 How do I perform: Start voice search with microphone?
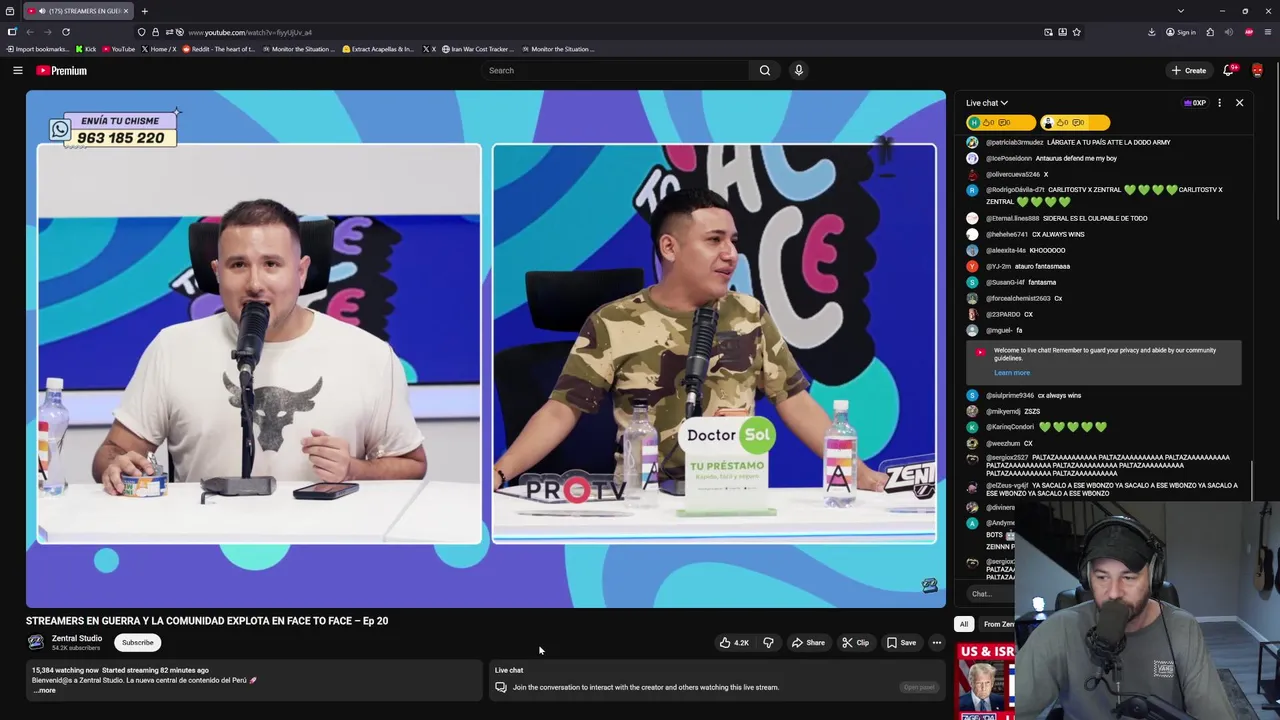click(798, 70)
